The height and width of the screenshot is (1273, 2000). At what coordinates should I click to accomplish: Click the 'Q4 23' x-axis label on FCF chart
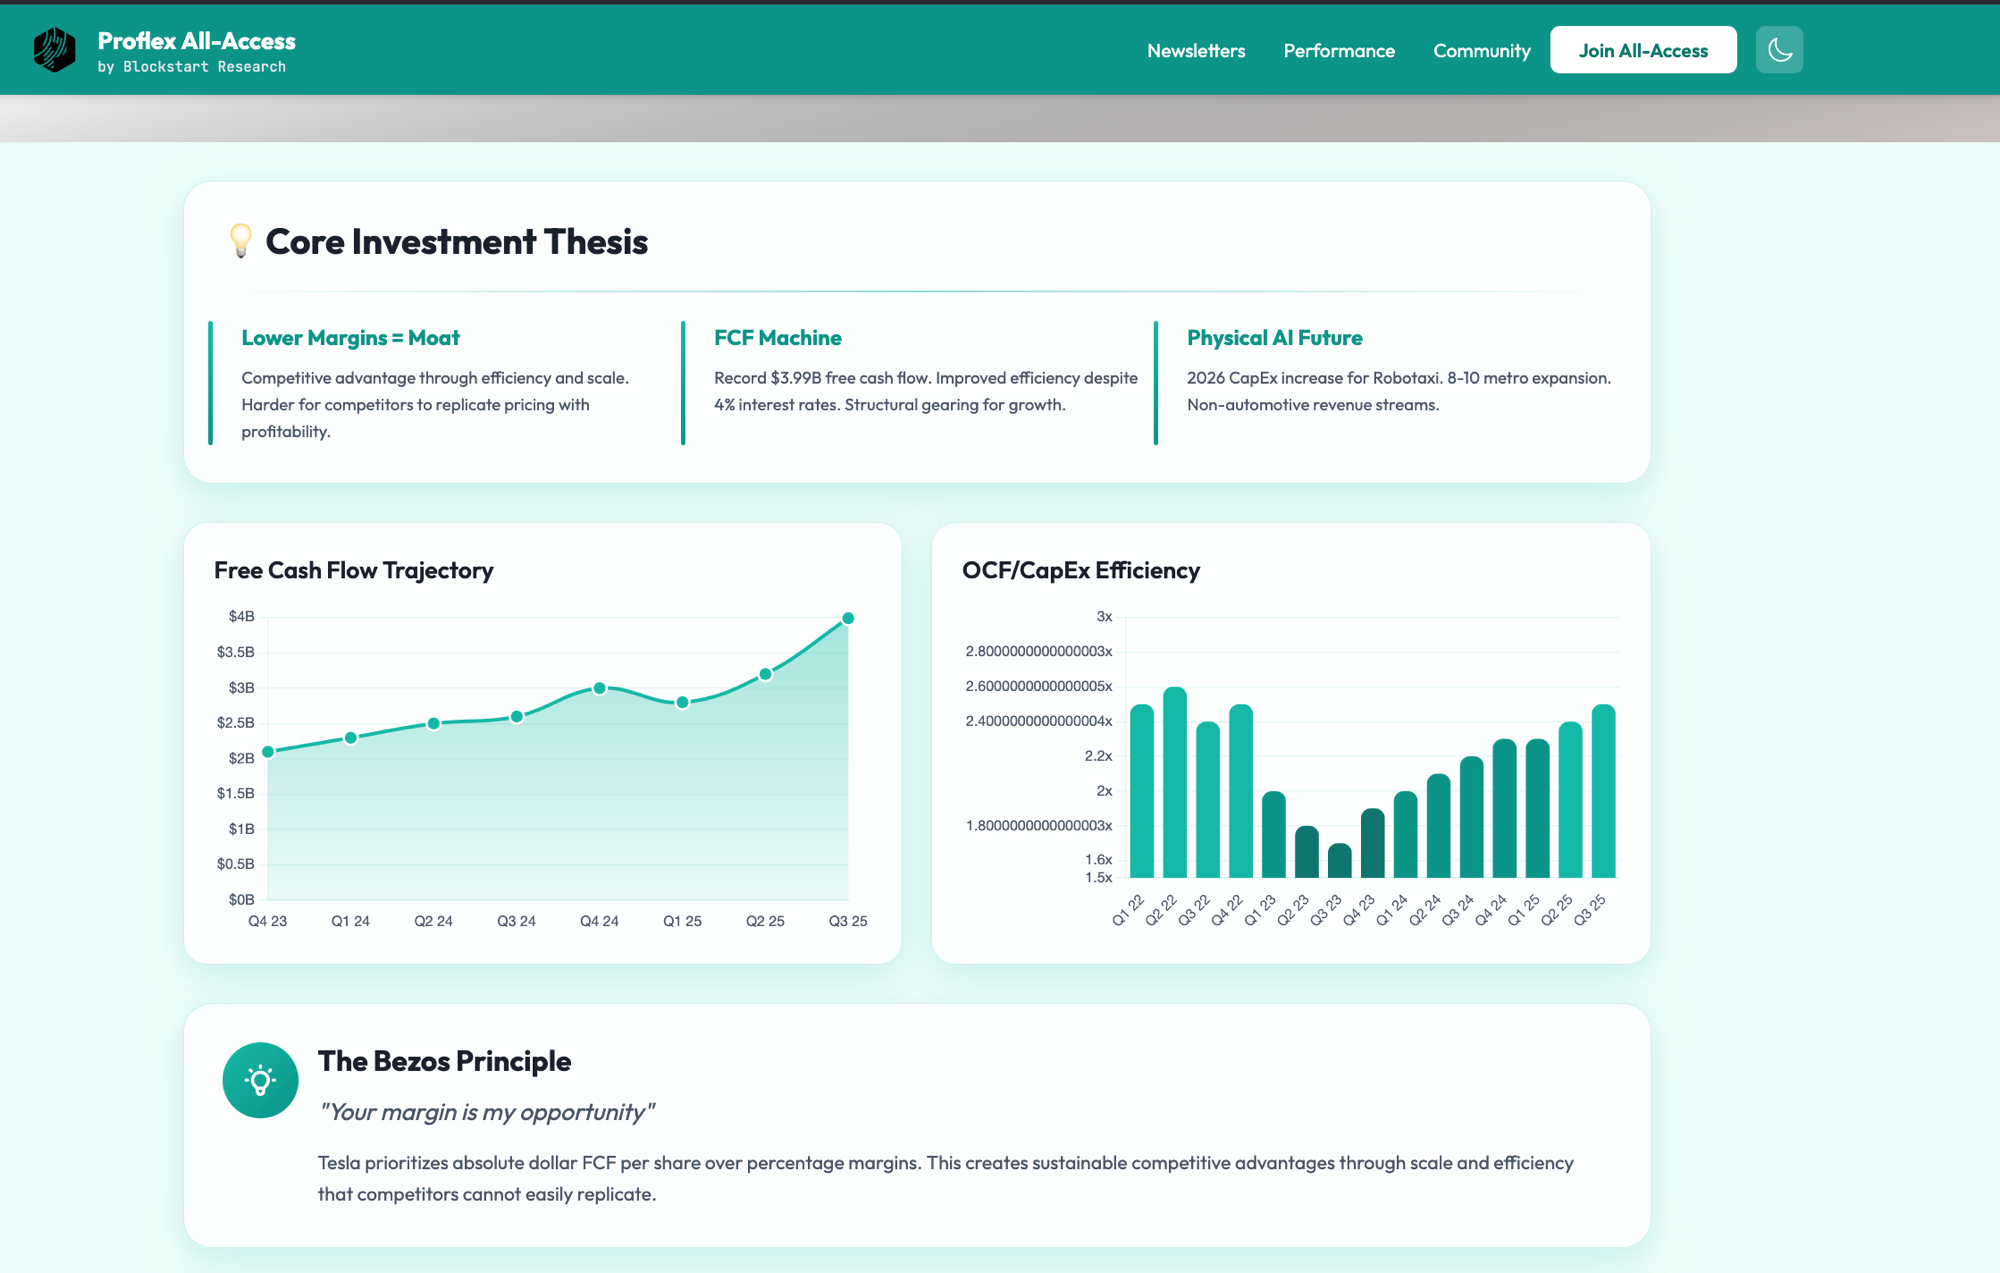268,921
